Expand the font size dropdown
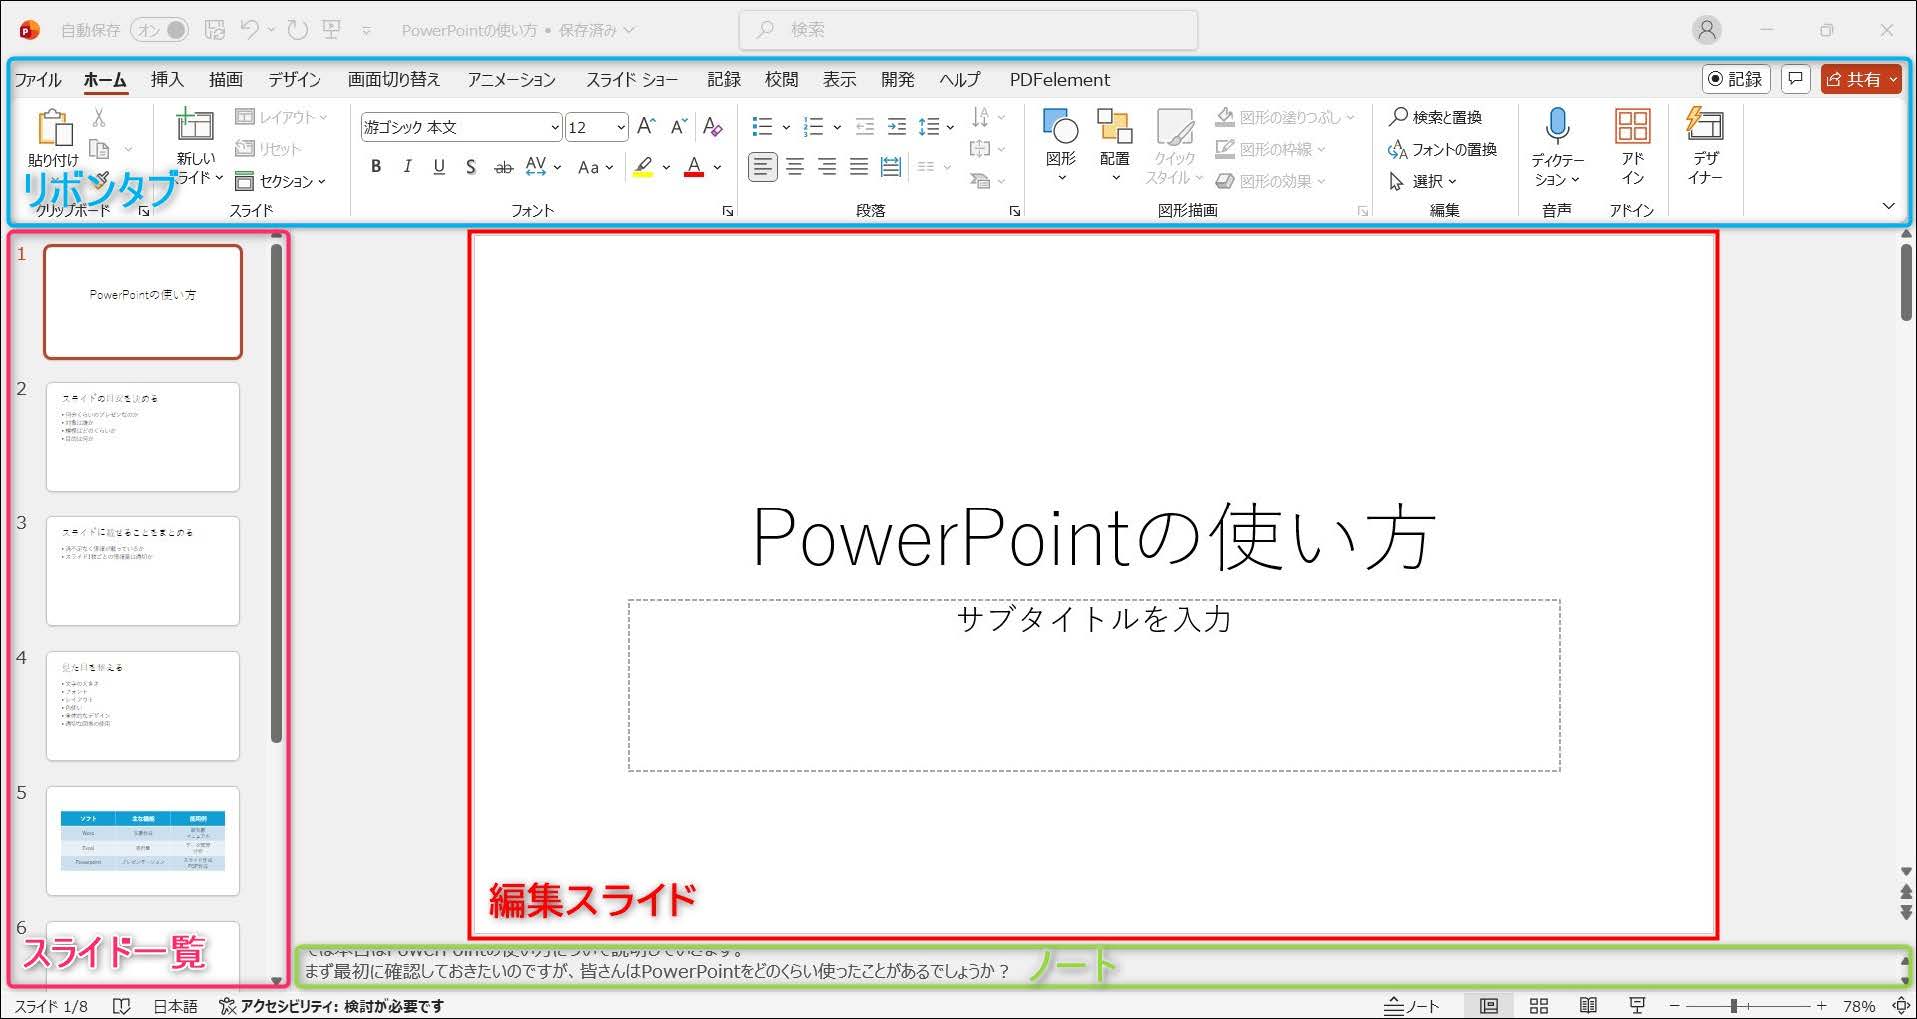Viewport: 1917px width, 1019px height. pos(620,127)
